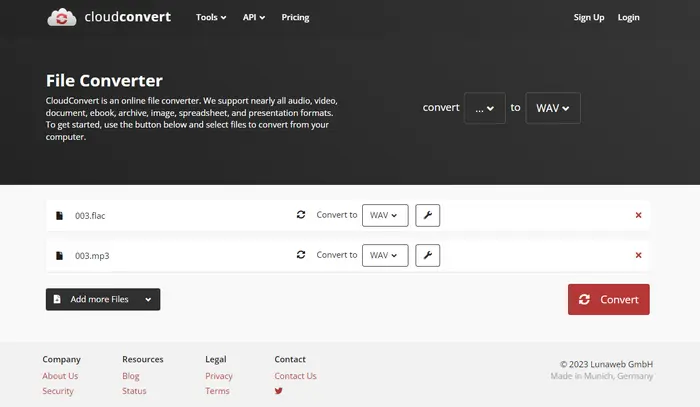Image resolution: width=700 pixels, height=407 pixels.
Task: Open wrench options for 003.mp3
Action: [427, 255]
